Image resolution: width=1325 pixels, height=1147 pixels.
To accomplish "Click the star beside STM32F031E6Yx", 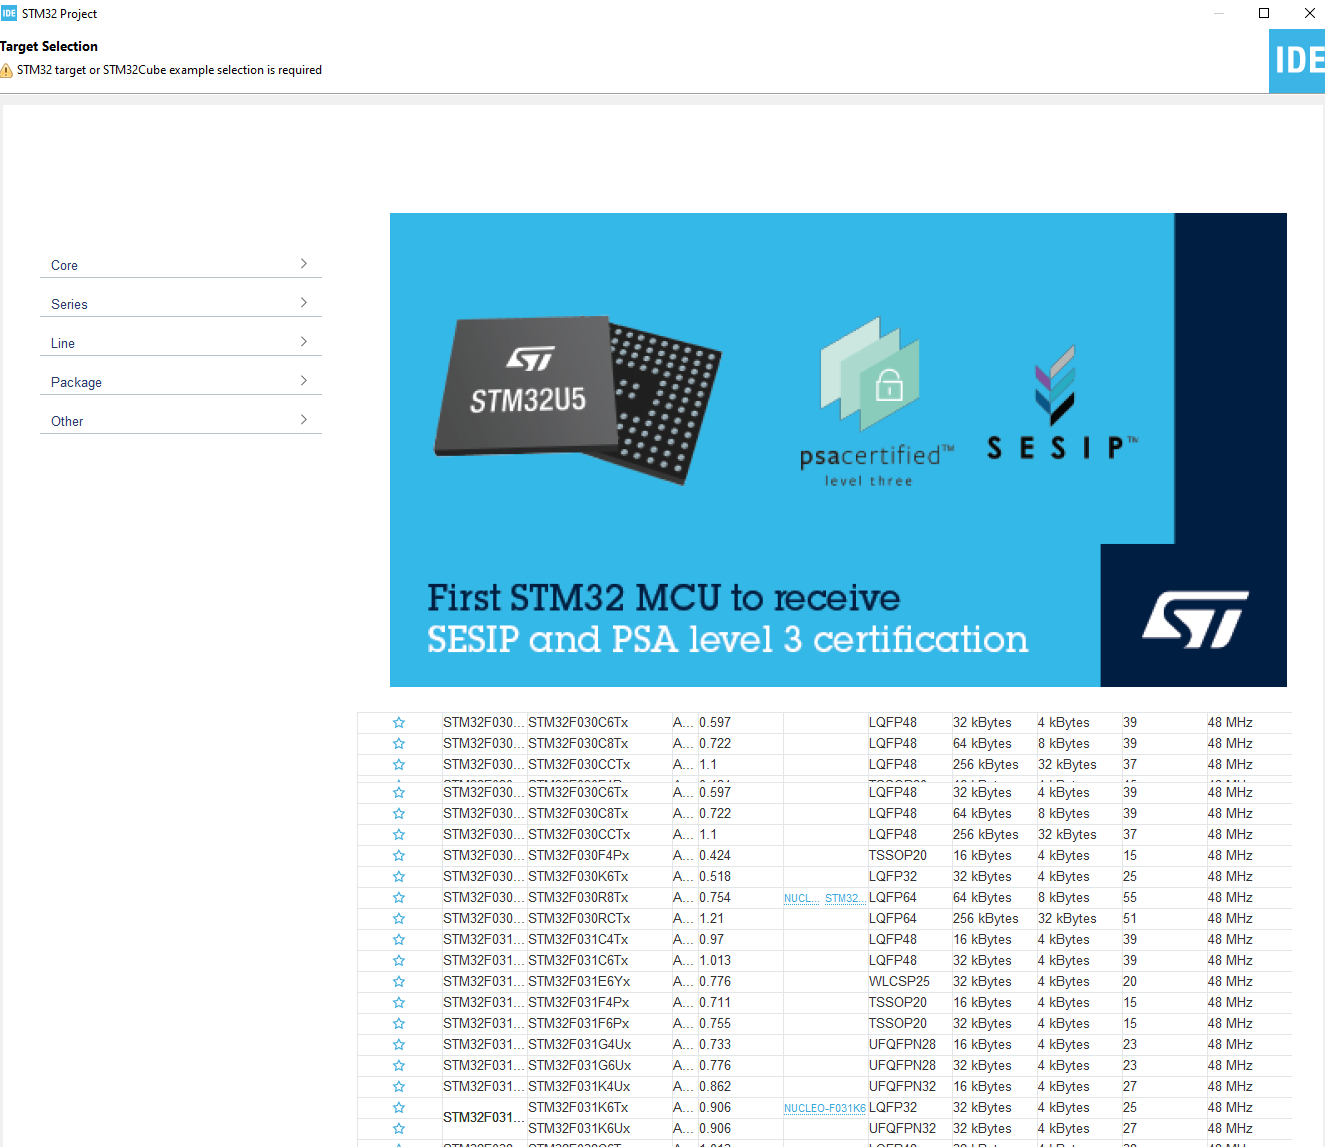I will 399,981.
